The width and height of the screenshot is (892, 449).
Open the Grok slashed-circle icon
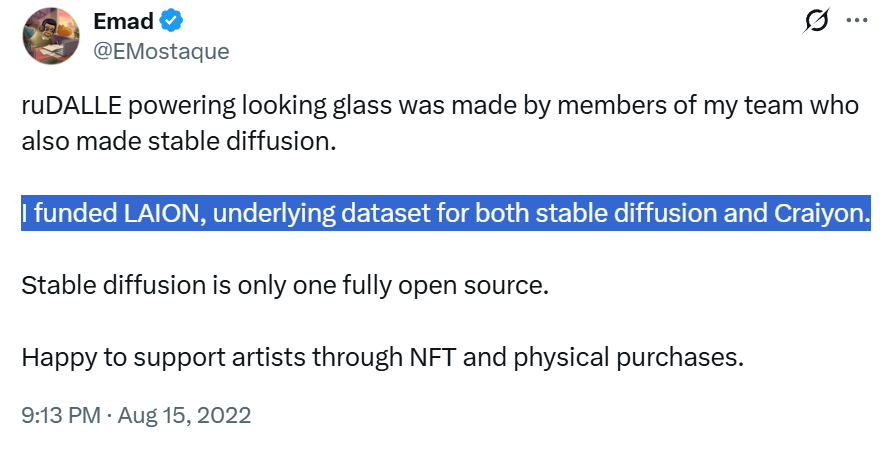click(816, 21)
